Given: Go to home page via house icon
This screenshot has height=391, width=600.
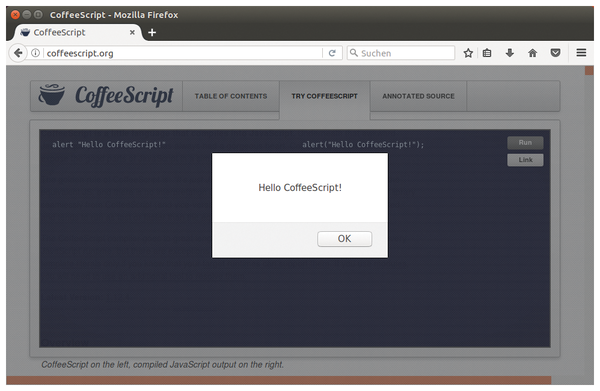Looking at the screenshot, I should tap(532, 53).
